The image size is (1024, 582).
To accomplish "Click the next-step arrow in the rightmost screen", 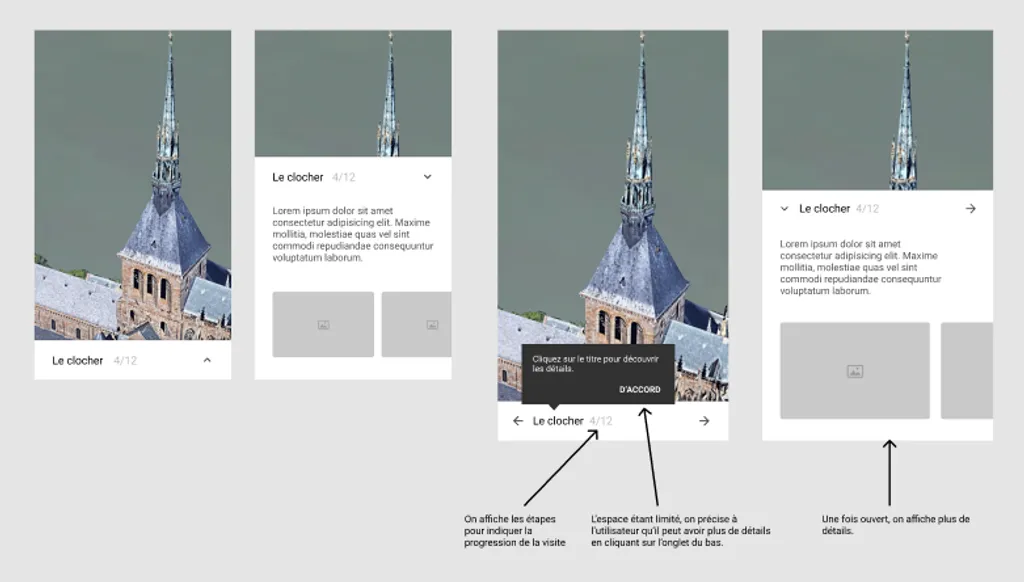I will coord(971,208).
